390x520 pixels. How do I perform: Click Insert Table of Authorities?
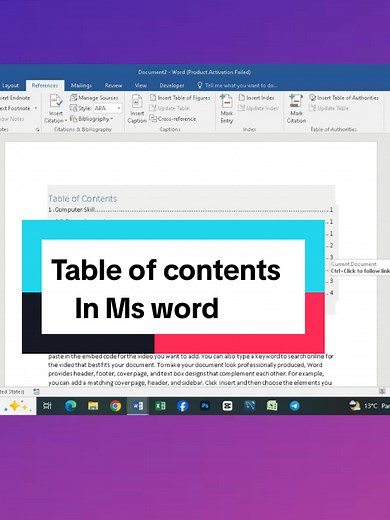coord(344,98)
